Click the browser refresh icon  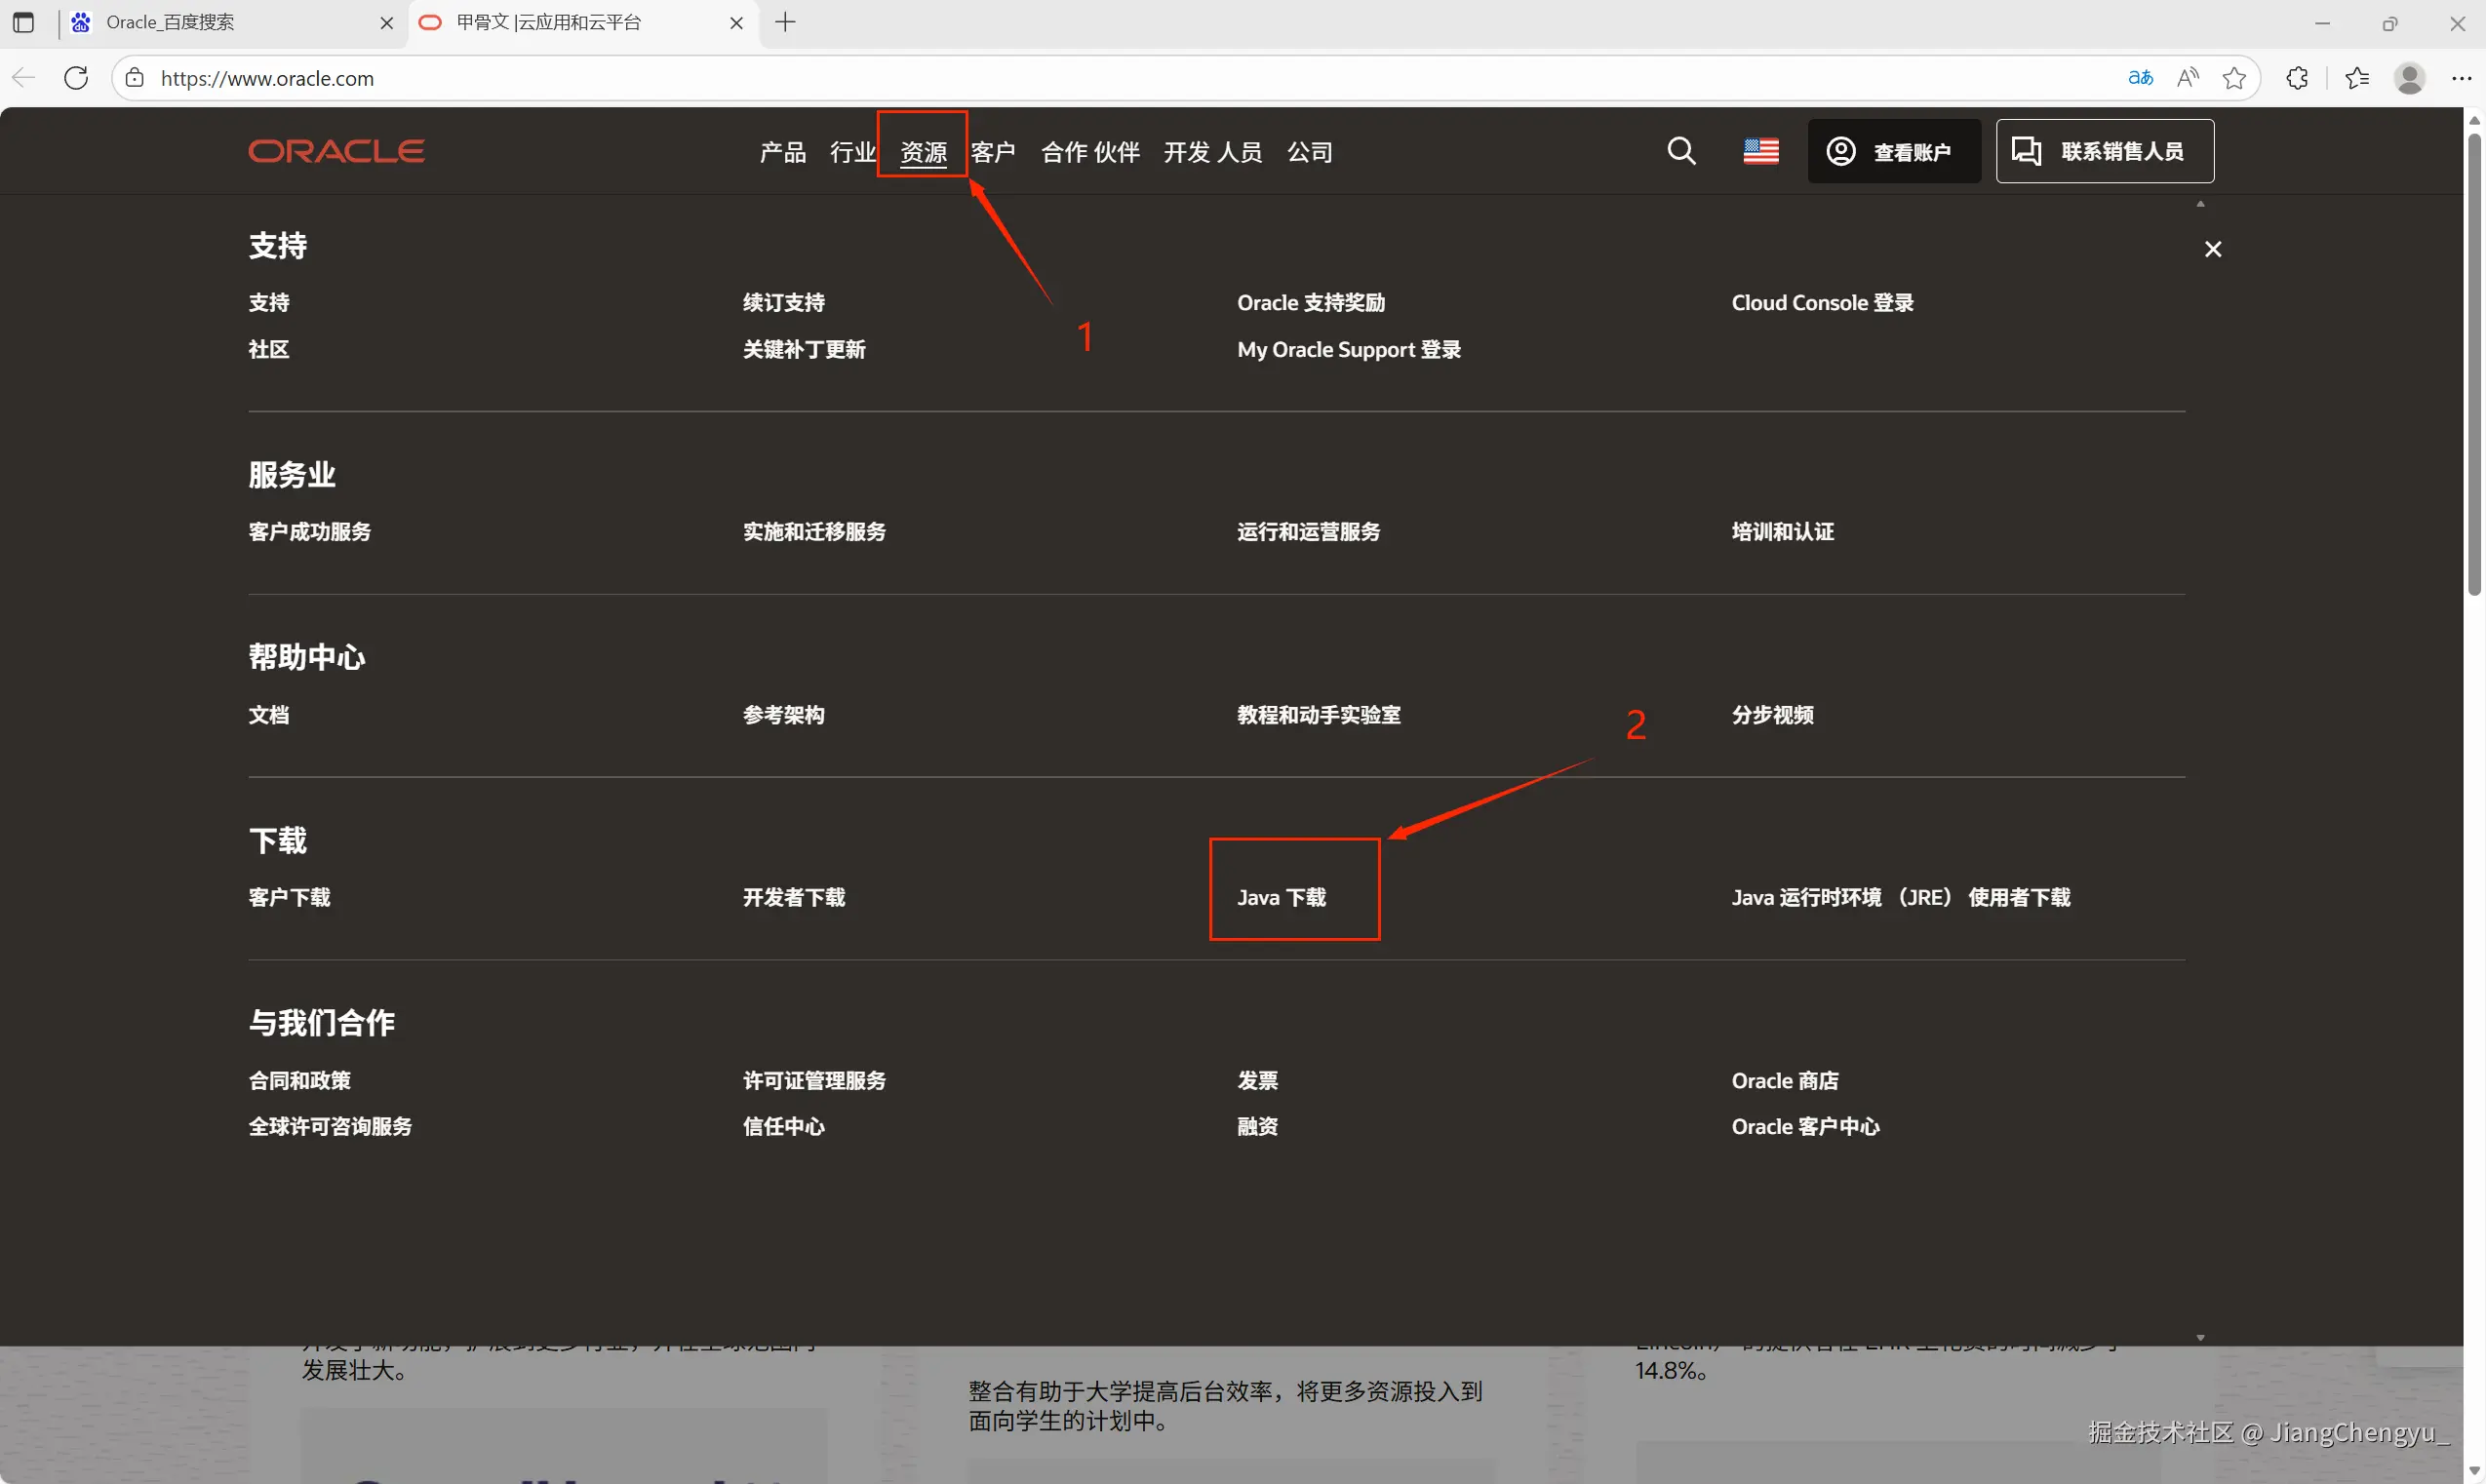pos(76,78)
